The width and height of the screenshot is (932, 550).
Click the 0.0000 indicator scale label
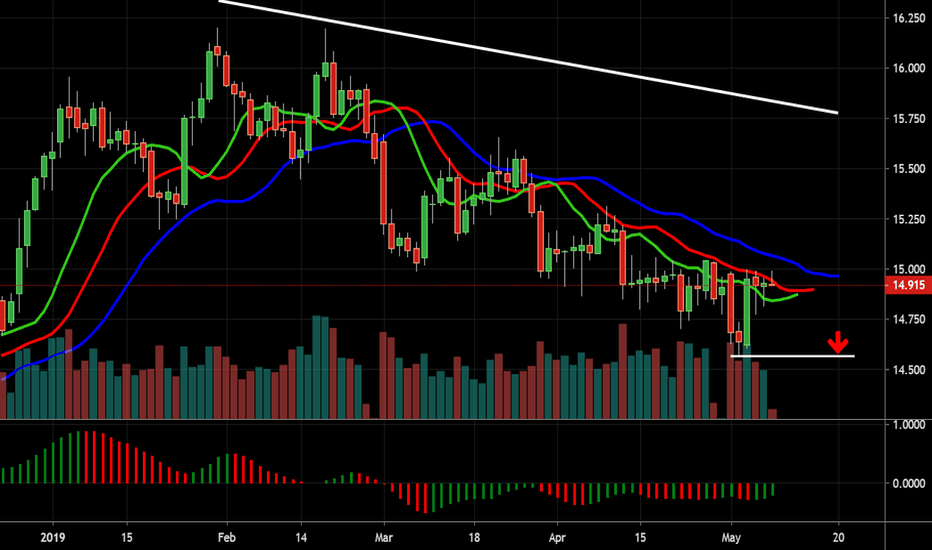click(909, 483)
